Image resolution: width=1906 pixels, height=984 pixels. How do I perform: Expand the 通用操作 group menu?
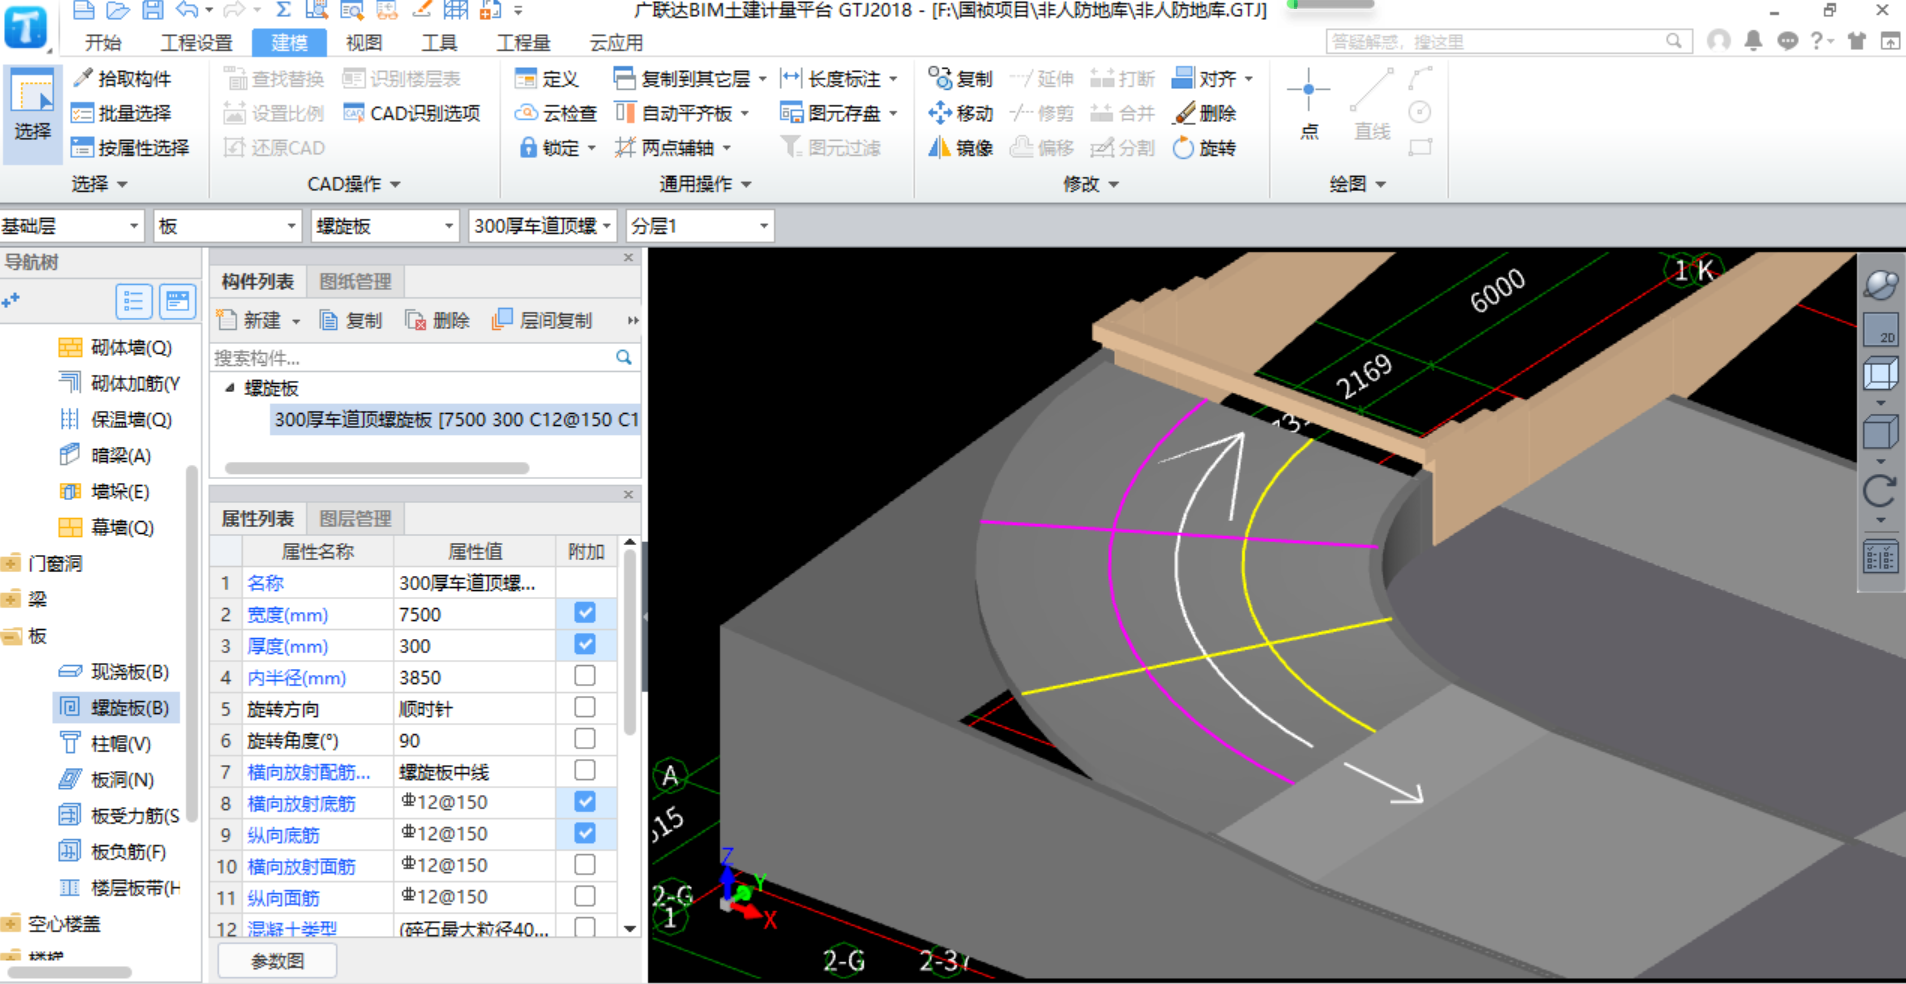705,184
